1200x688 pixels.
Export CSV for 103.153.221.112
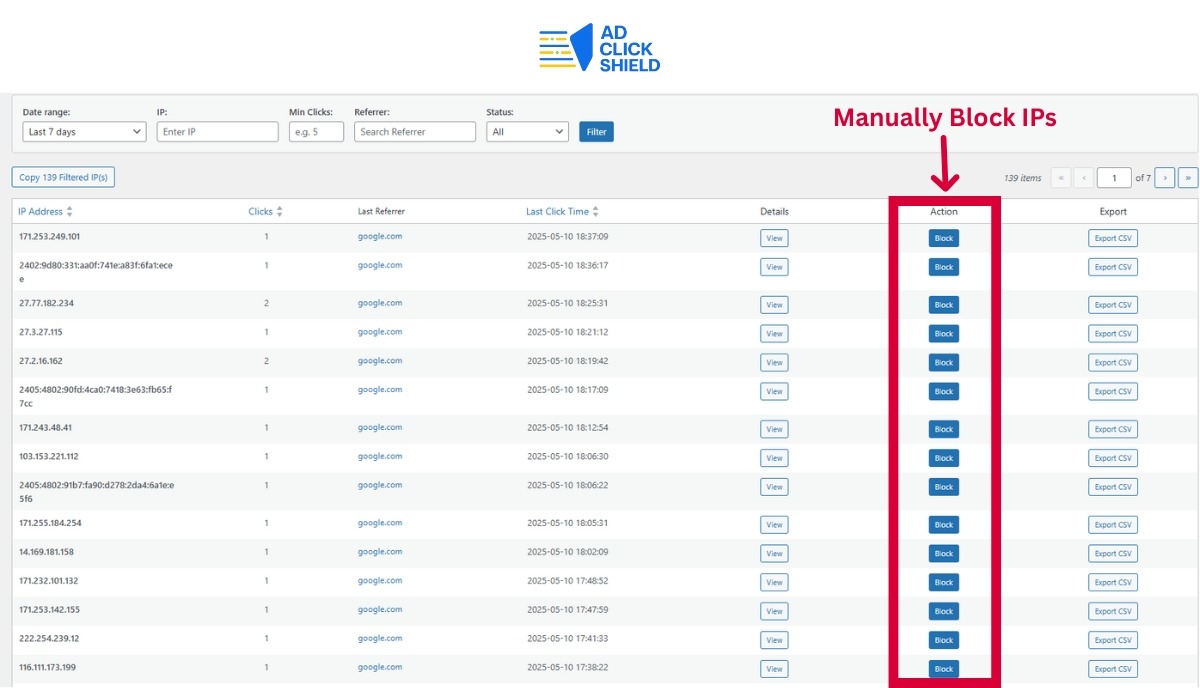(x=1113, y=458)
